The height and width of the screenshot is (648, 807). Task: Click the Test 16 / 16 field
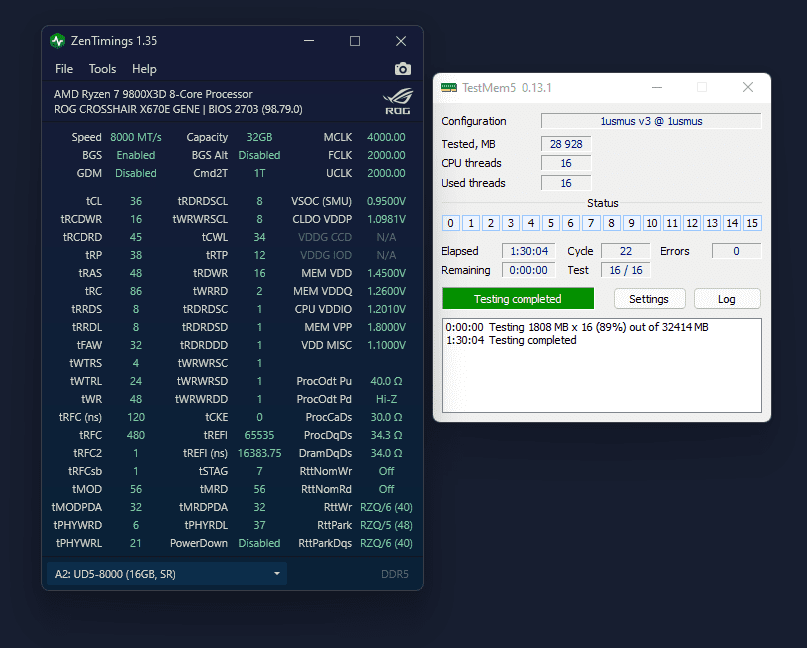tap(626, 270)
